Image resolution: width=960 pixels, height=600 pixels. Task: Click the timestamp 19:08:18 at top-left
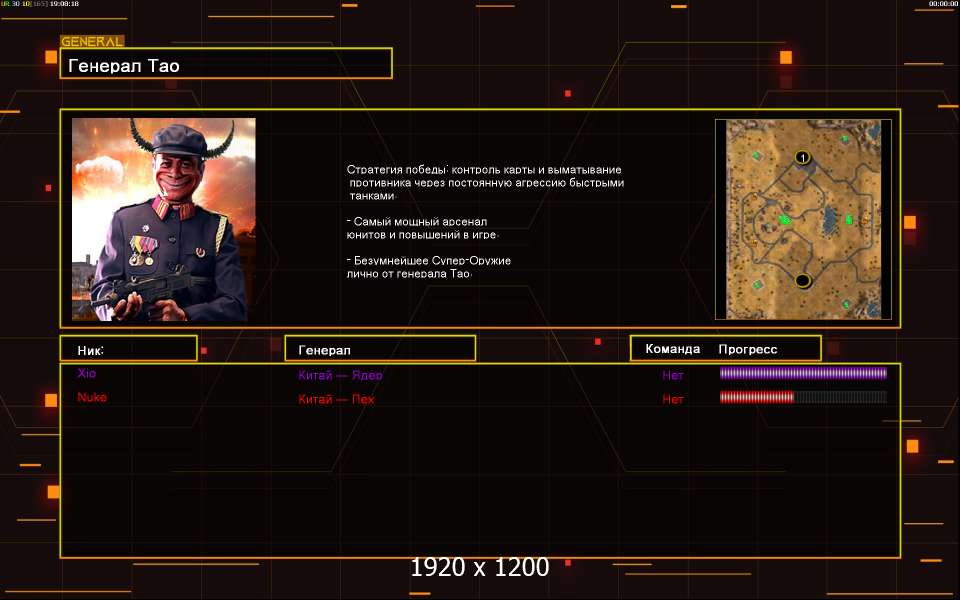(x=64, y=4)
